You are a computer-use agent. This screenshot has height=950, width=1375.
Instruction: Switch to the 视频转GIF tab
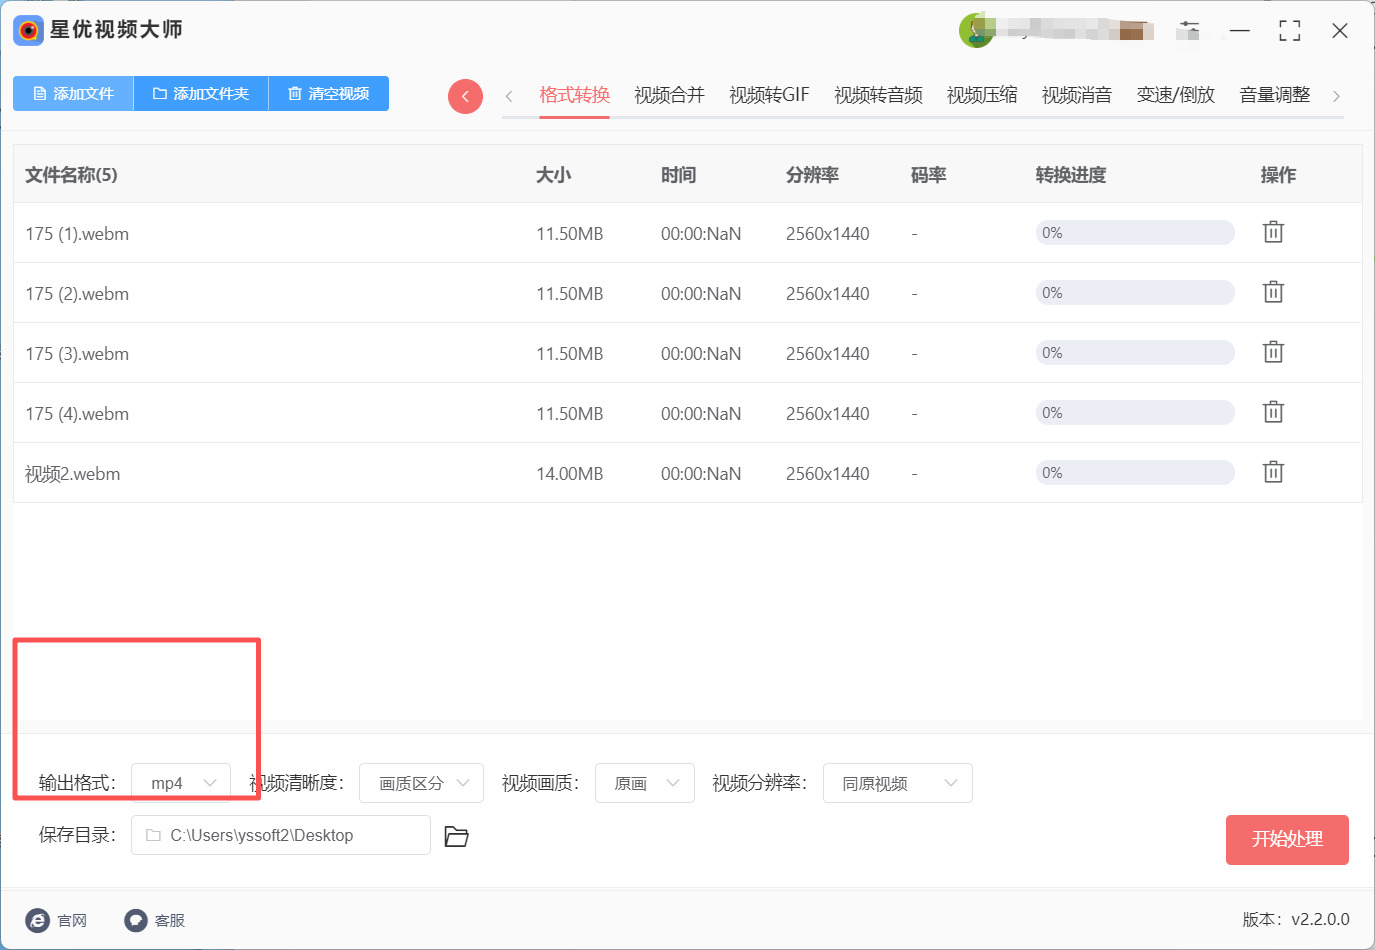(769, 95)
